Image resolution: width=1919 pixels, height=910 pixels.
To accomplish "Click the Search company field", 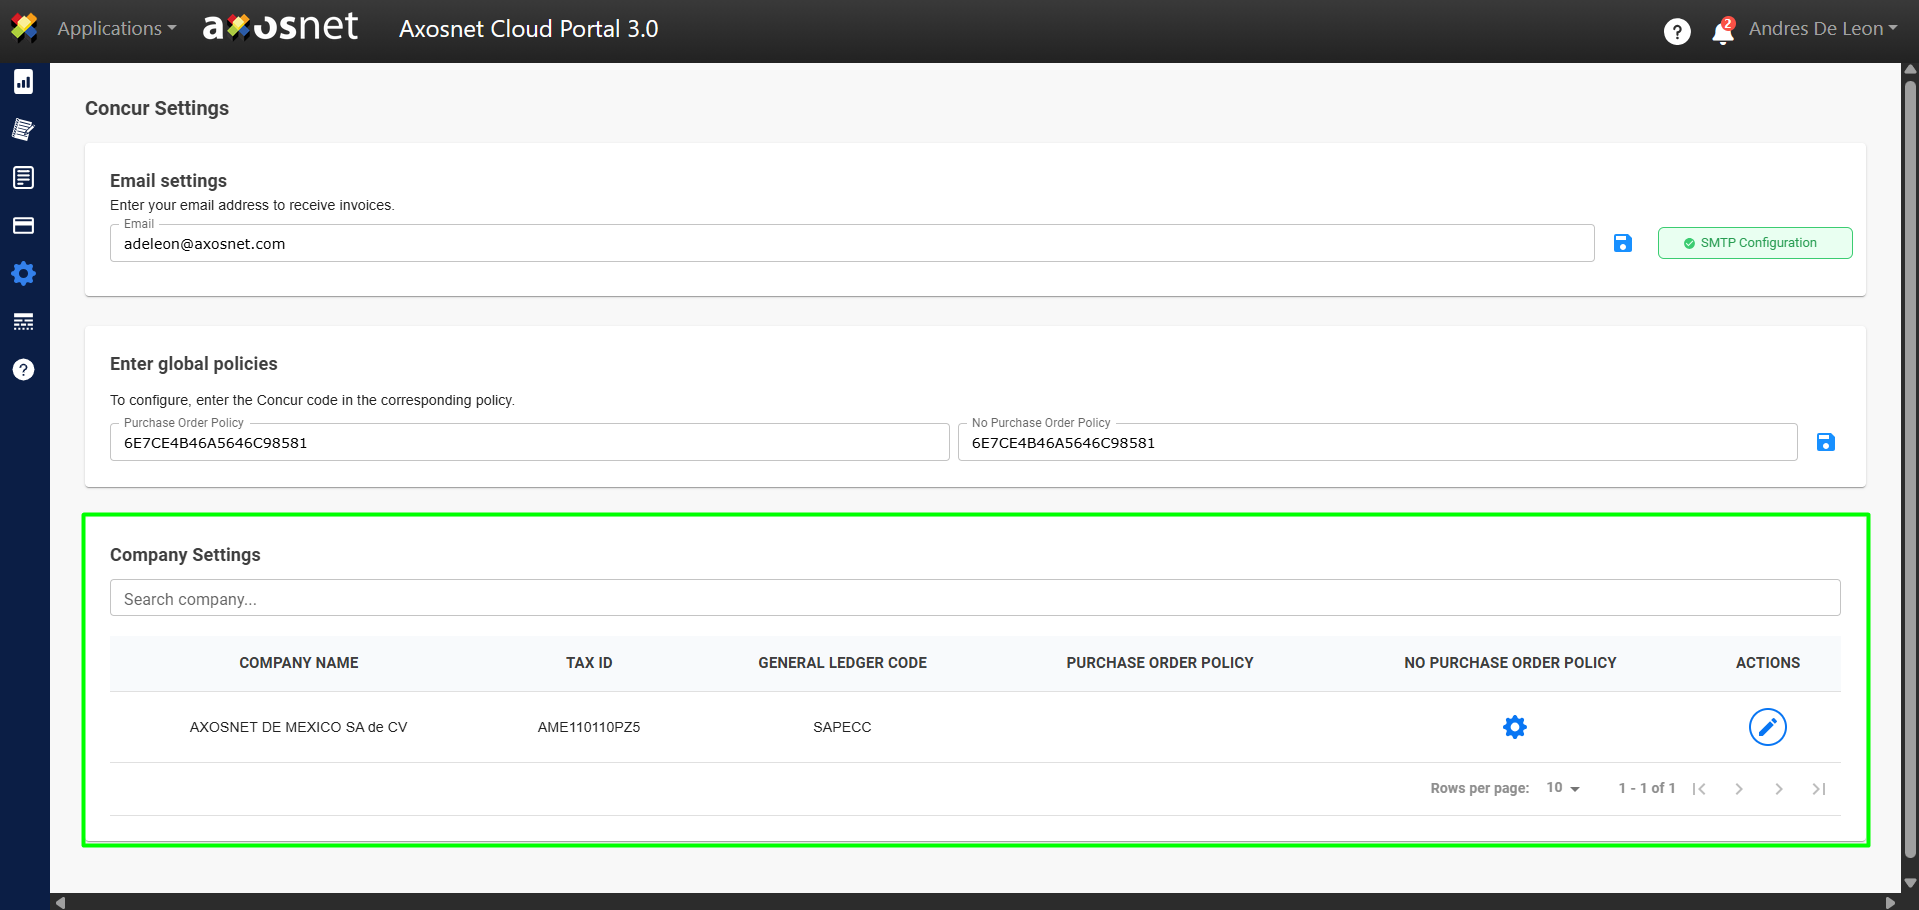I will 975,598.
